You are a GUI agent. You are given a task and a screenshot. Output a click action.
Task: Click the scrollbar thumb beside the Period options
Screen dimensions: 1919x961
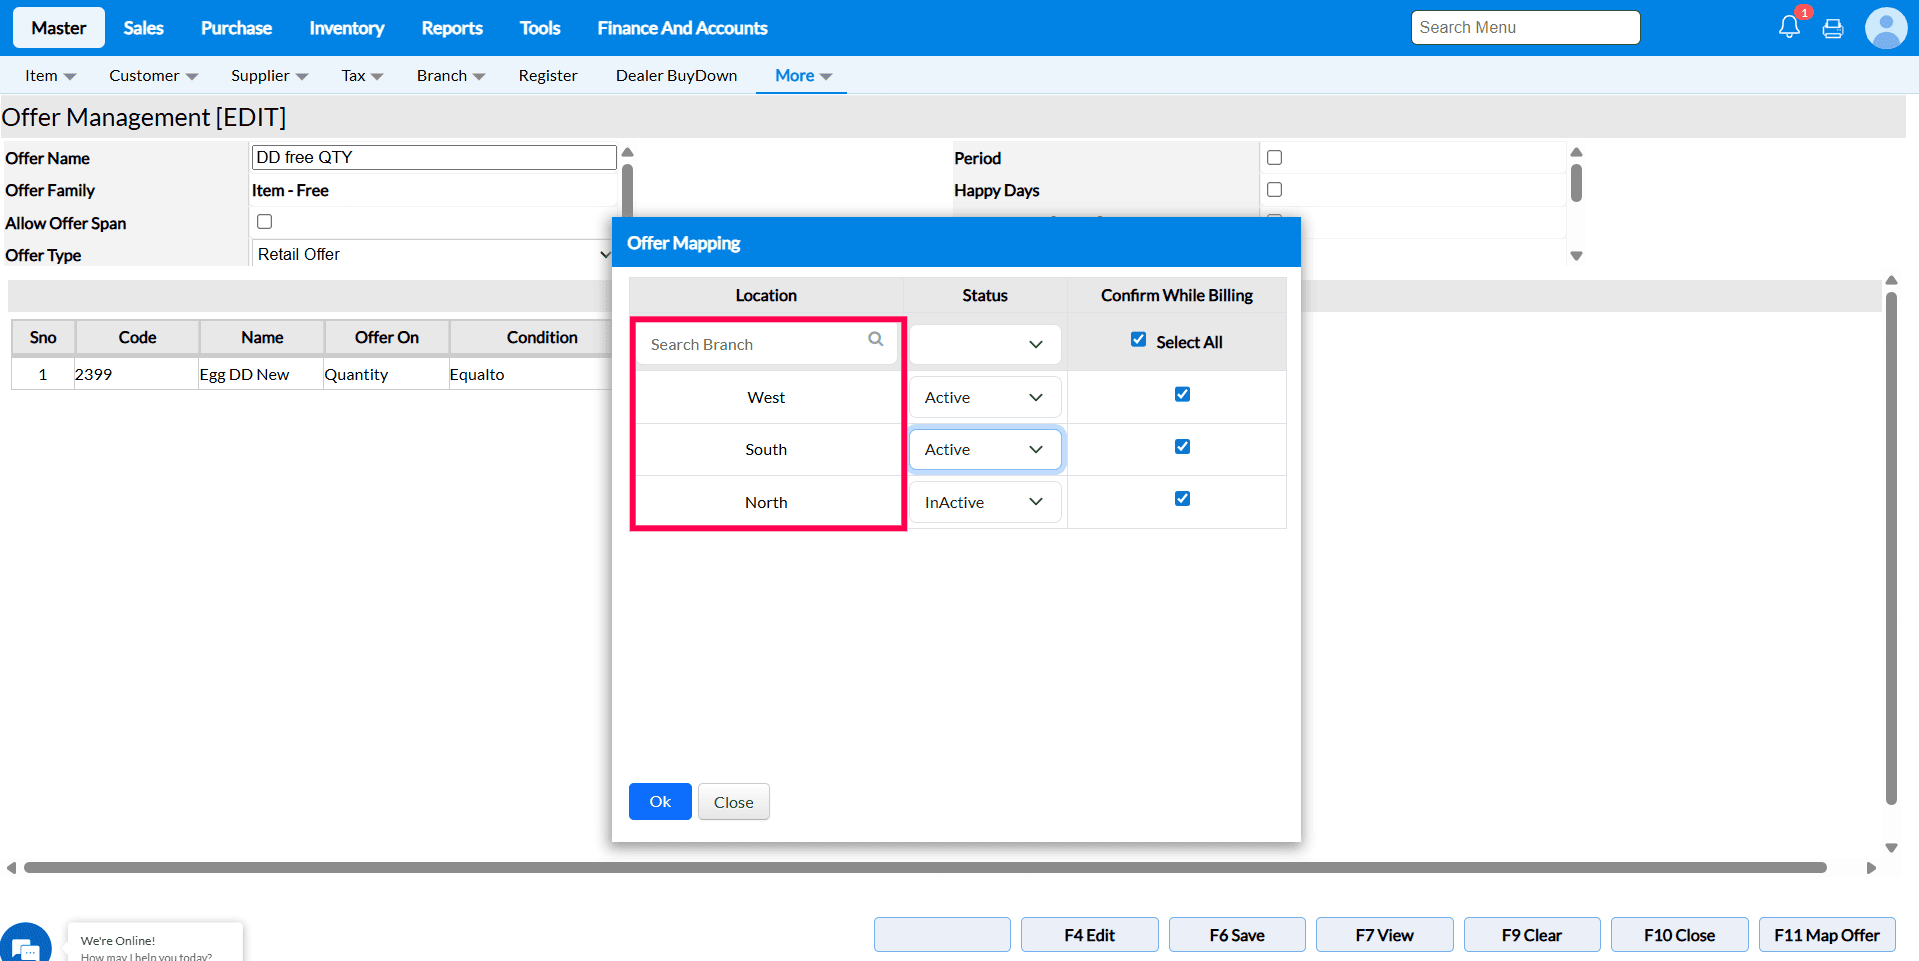pos(1576,182)
